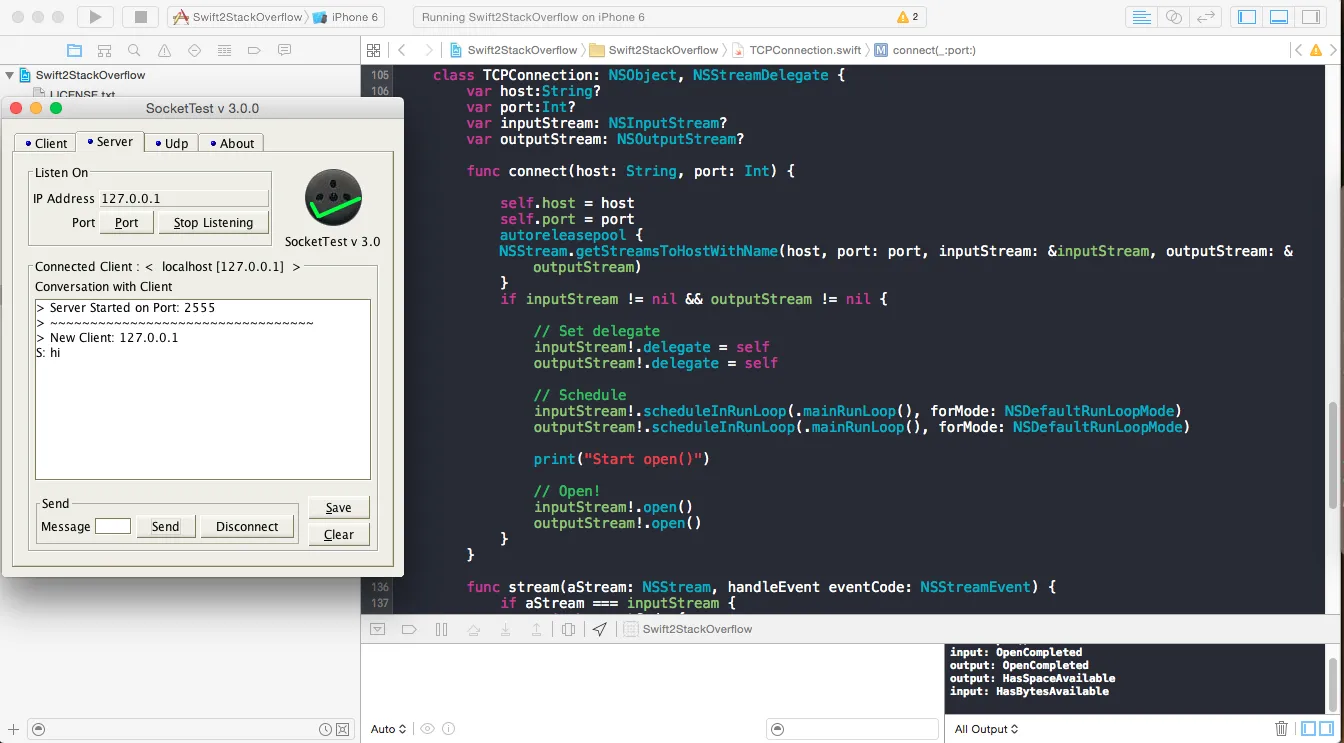Open connect(_:port:) method jump bar menu
The width and height of the screenshot is (1344, 743).
(925, 50)
